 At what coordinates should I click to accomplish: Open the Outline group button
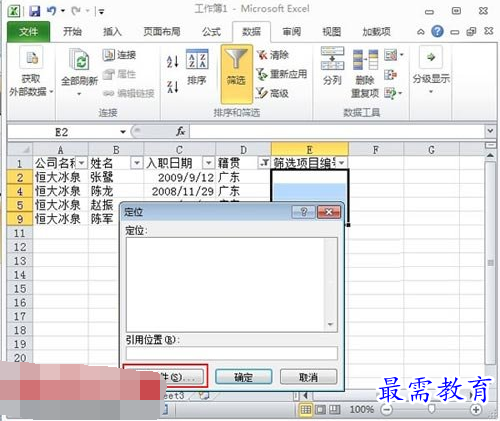coord(431,71)
